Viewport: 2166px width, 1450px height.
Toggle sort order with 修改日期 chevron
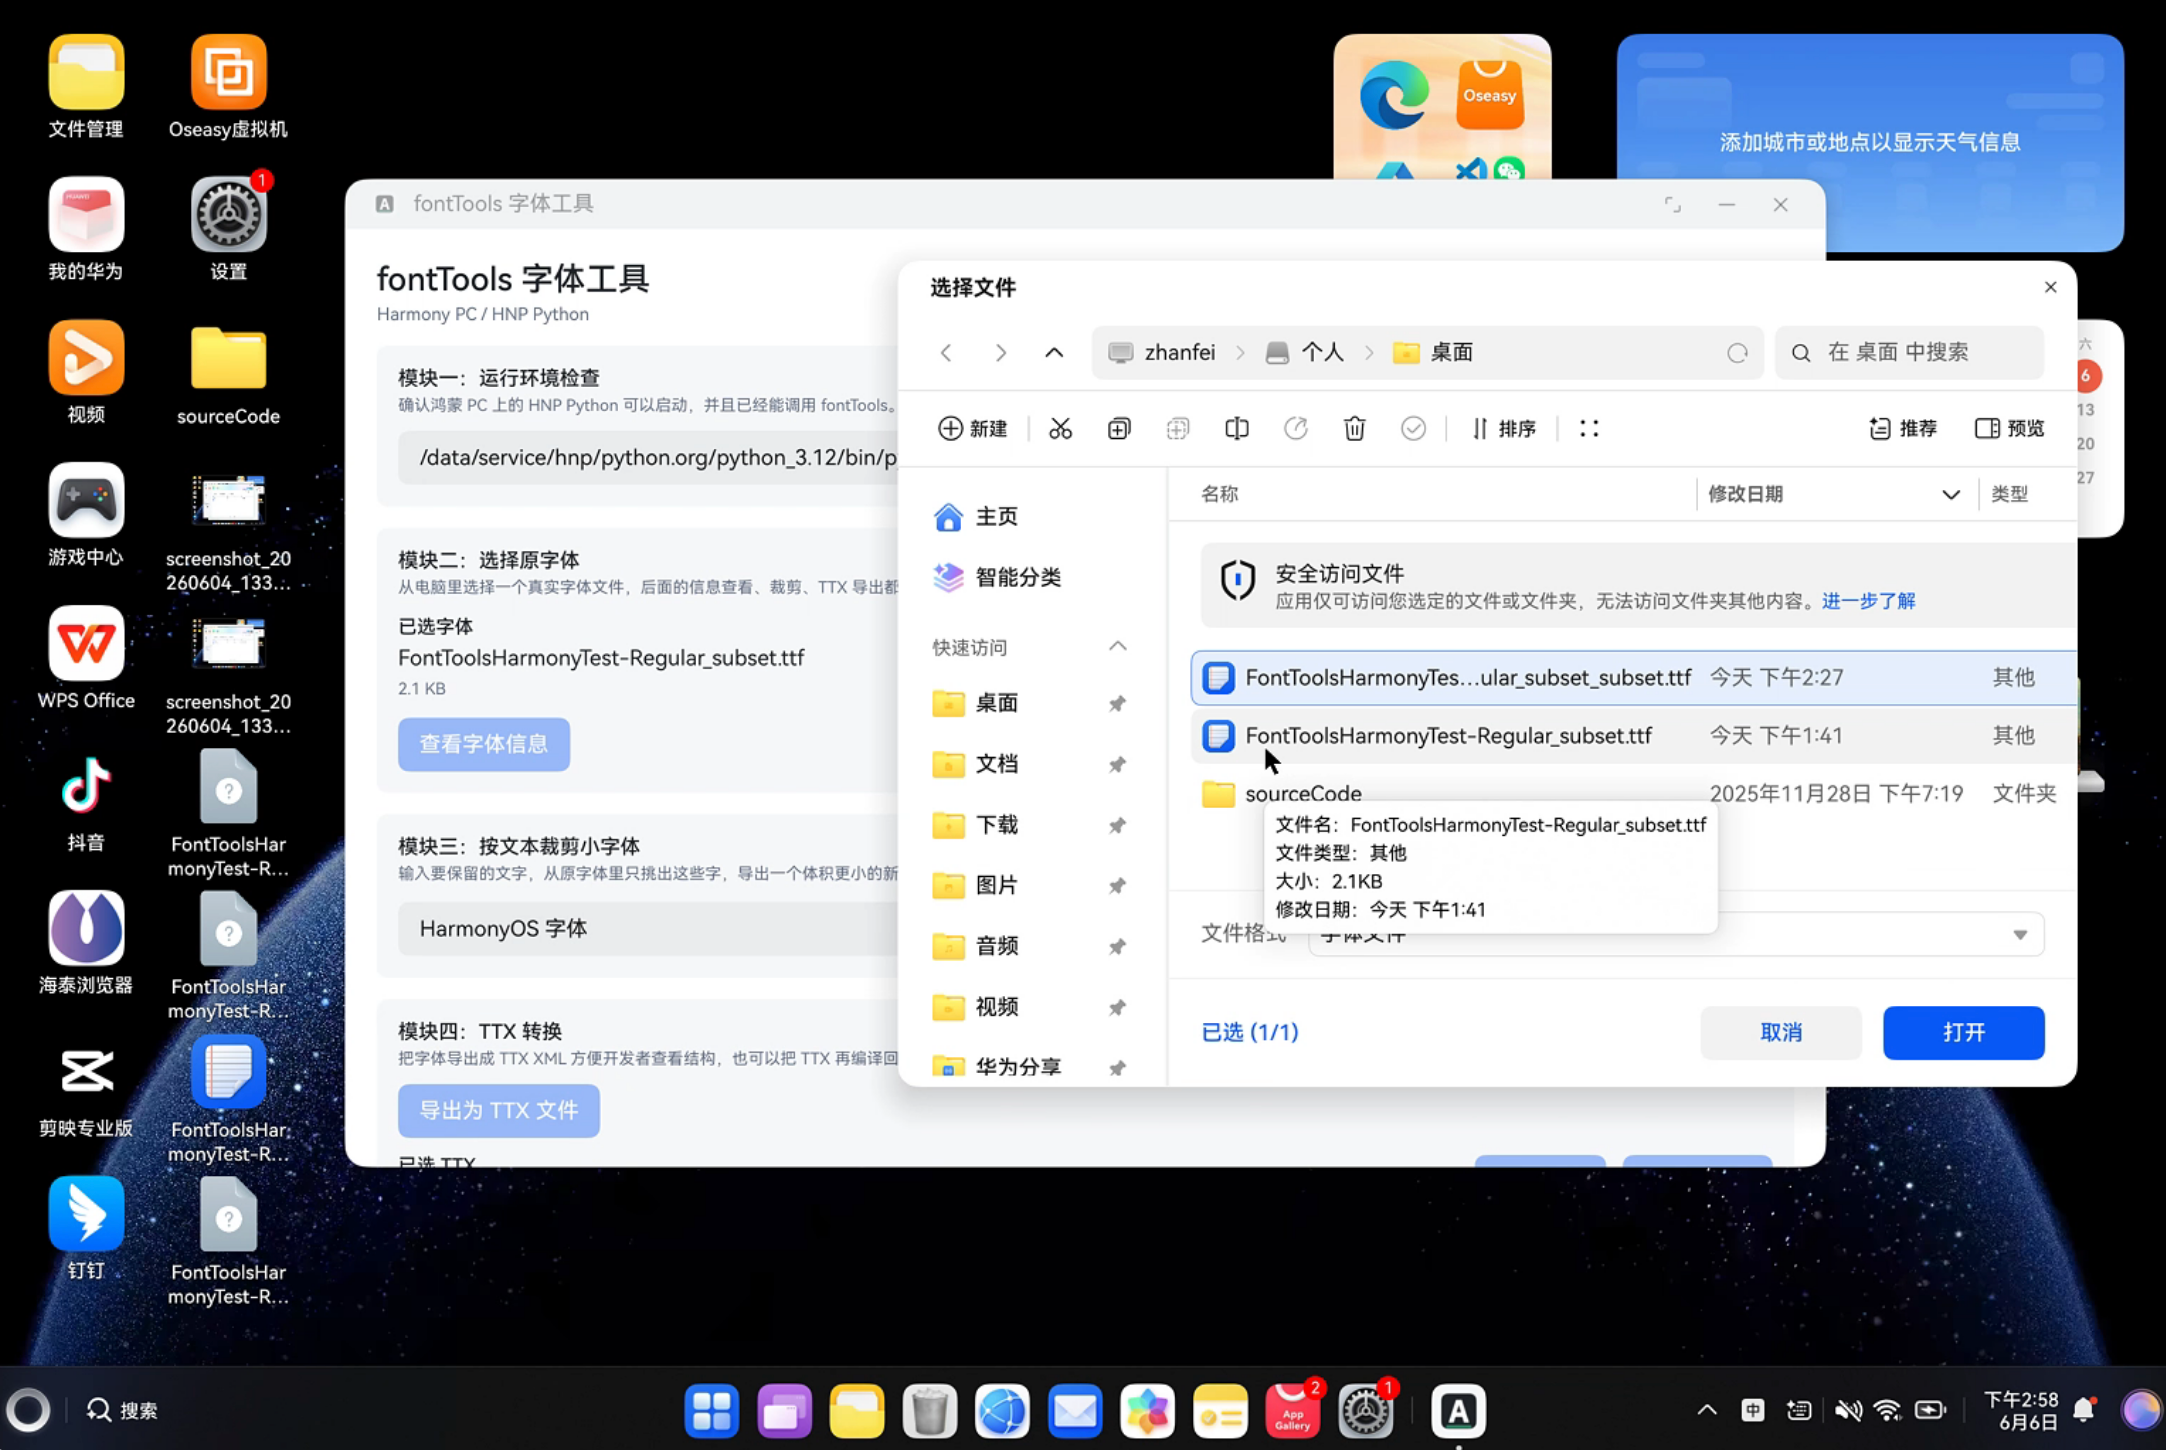pyautogui.click(x=1950, y=495)
